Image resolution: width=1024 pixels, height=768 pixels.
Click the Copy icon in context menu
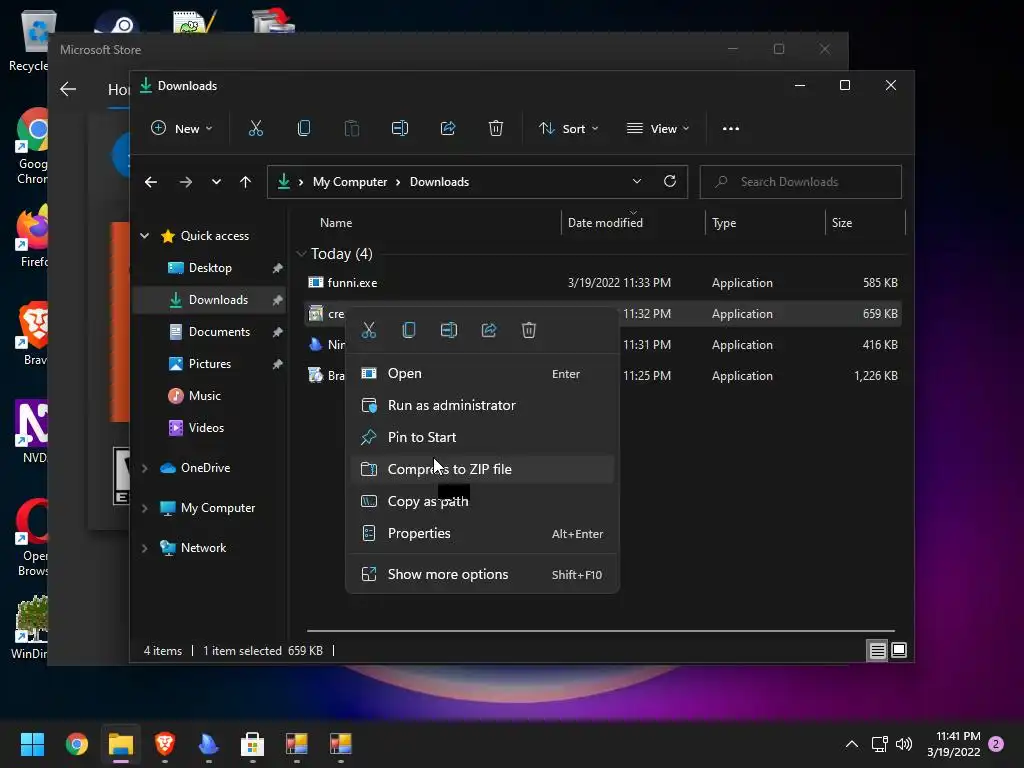pyautogui.click(x=409, y=330)
